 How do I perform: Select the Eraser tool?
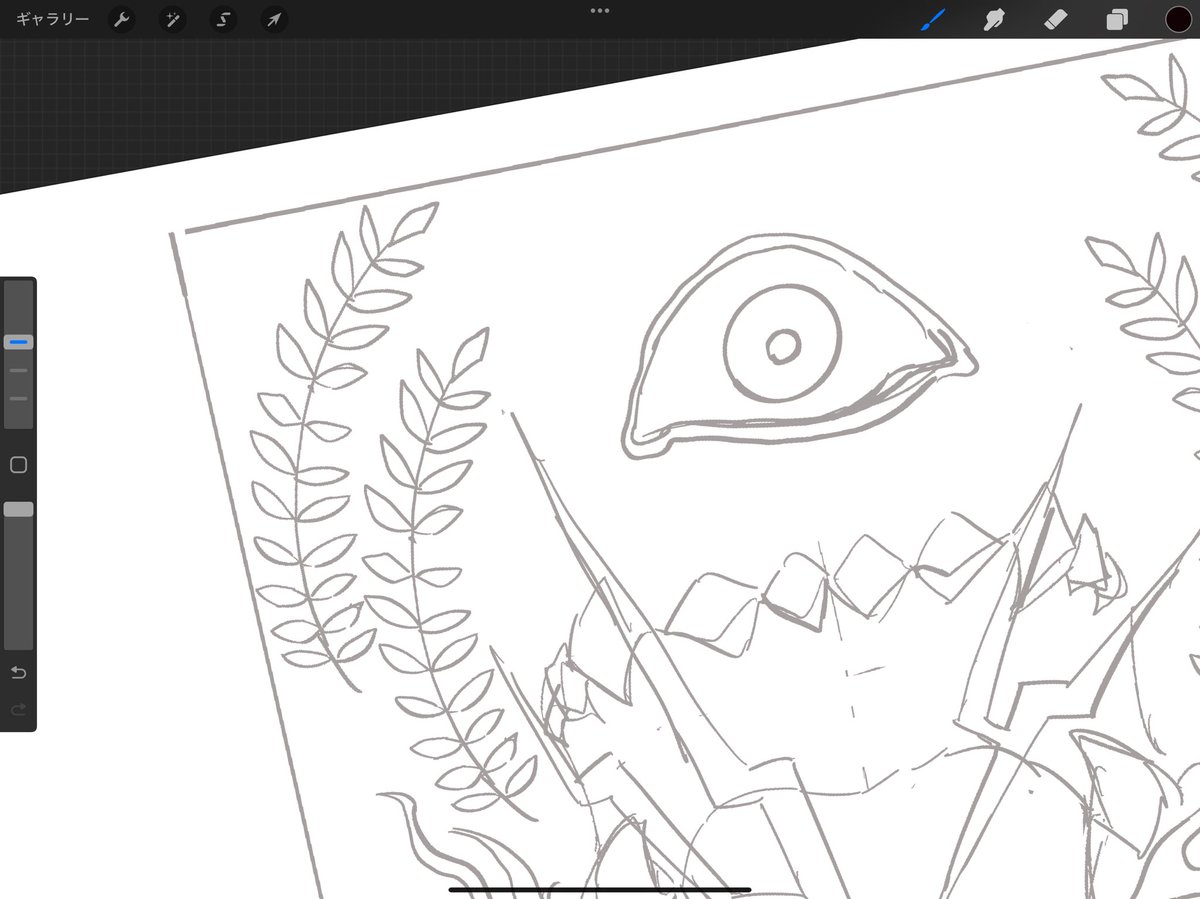coord(1056,19)
